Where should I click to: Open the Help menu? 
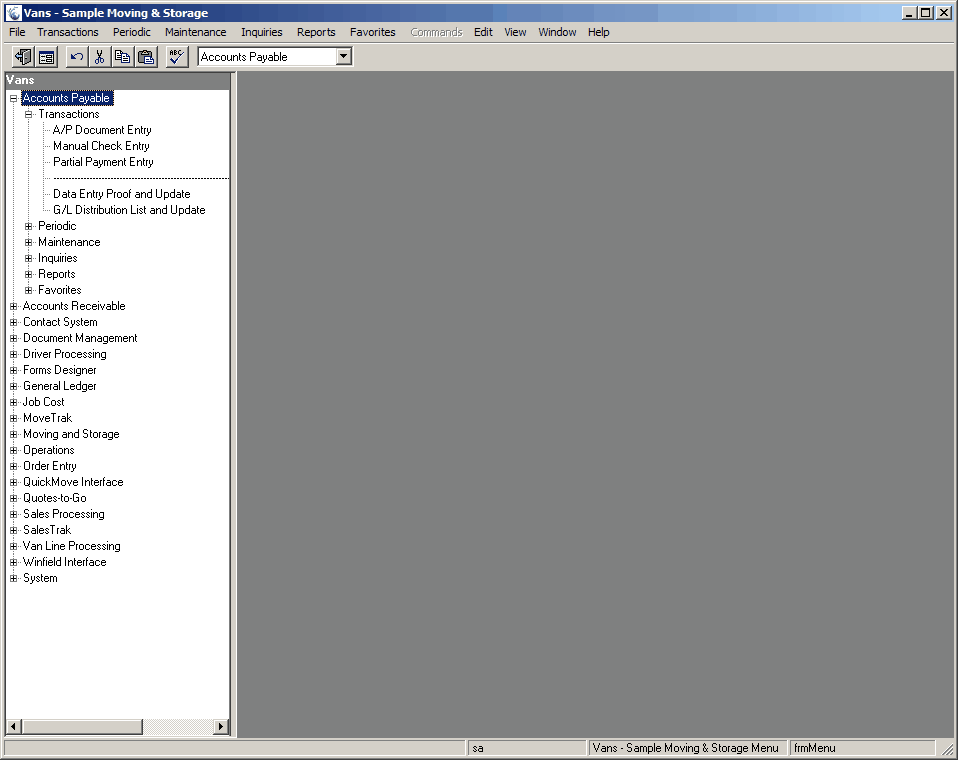point(599,32)
